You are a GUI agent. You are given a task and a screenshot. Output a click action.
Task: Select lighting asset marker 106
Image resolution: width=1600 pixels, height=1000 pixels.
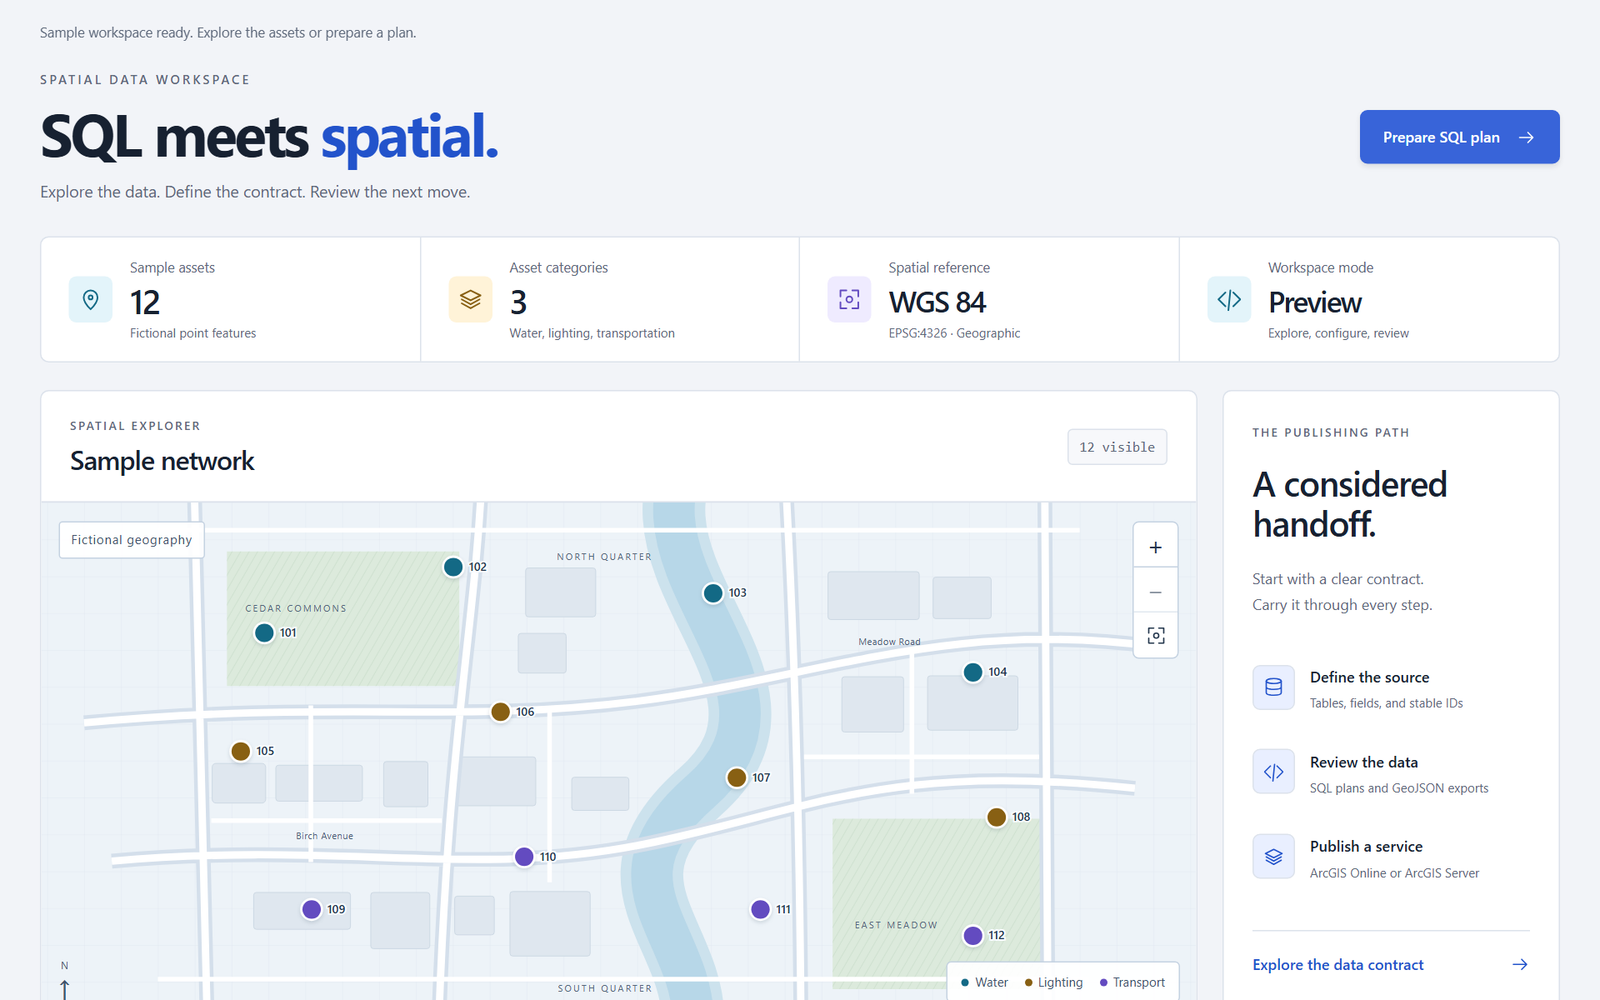click(x=501, y=712)
